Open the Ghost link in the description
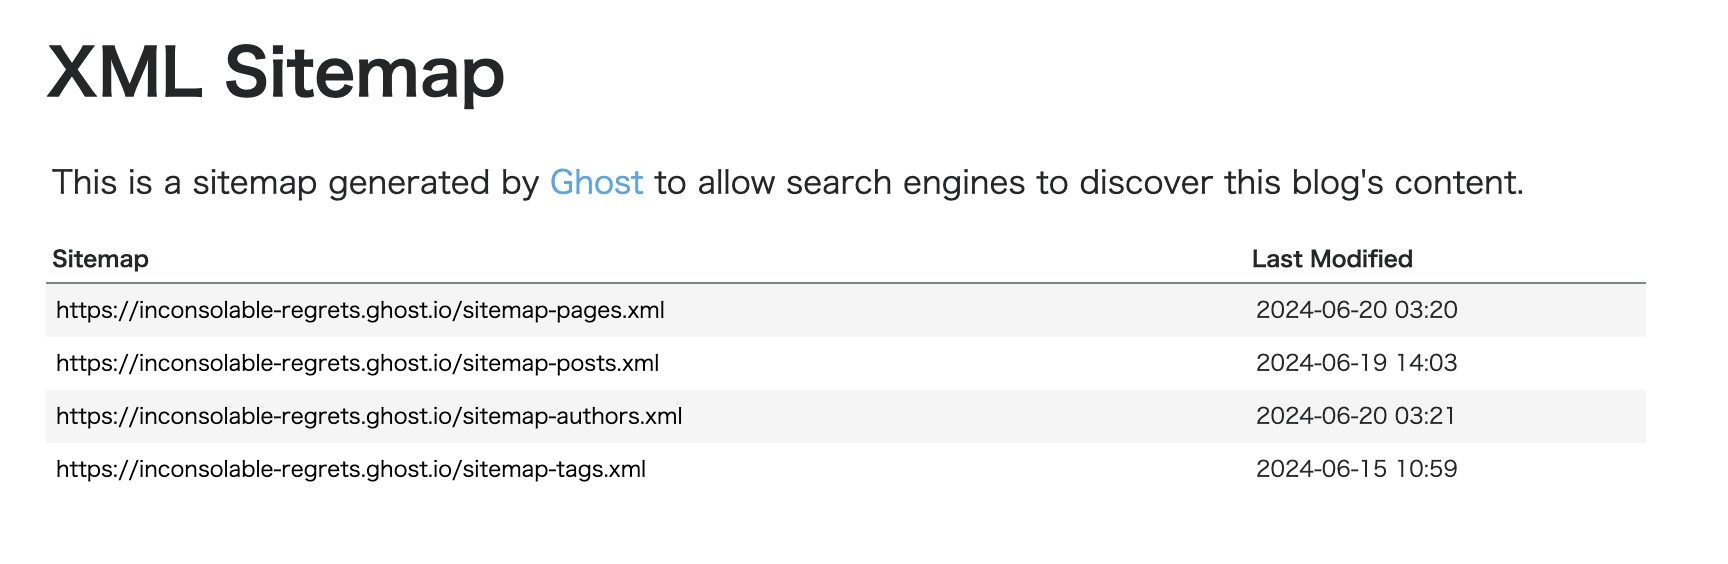 click(x=597, y=182)
